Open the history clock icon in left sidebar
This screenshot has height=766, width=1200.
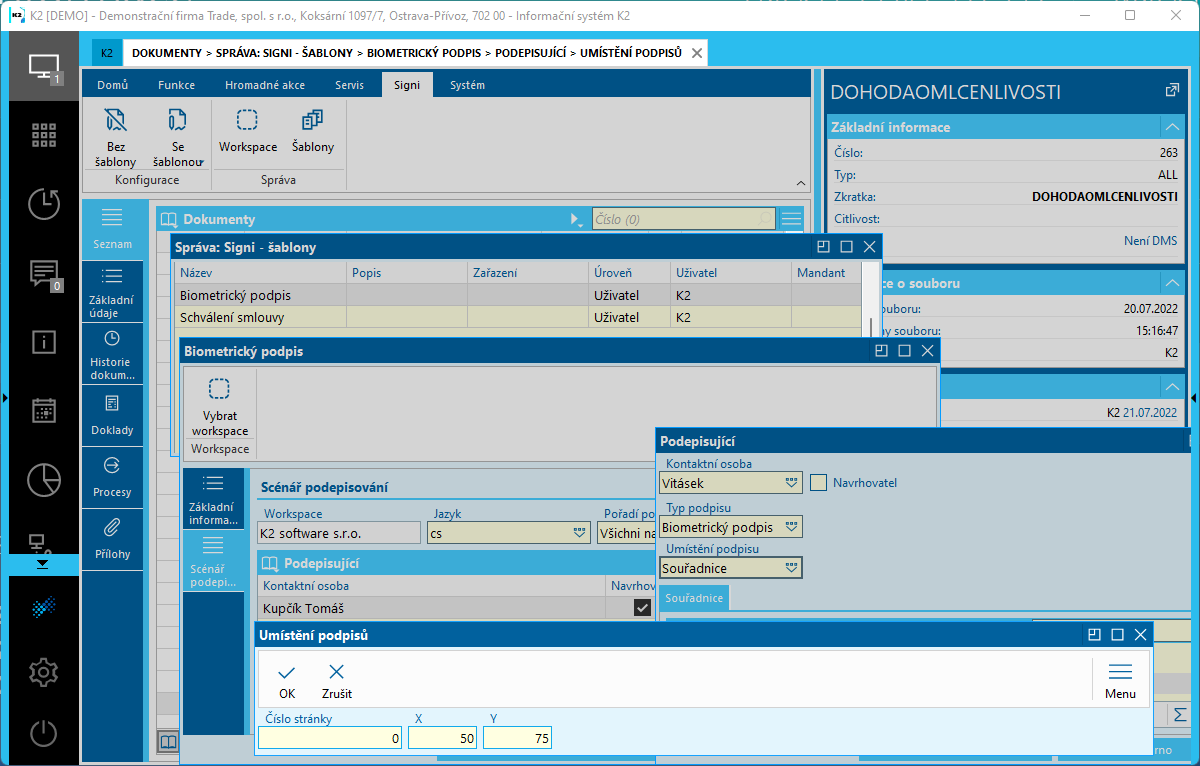coord(43,203)
